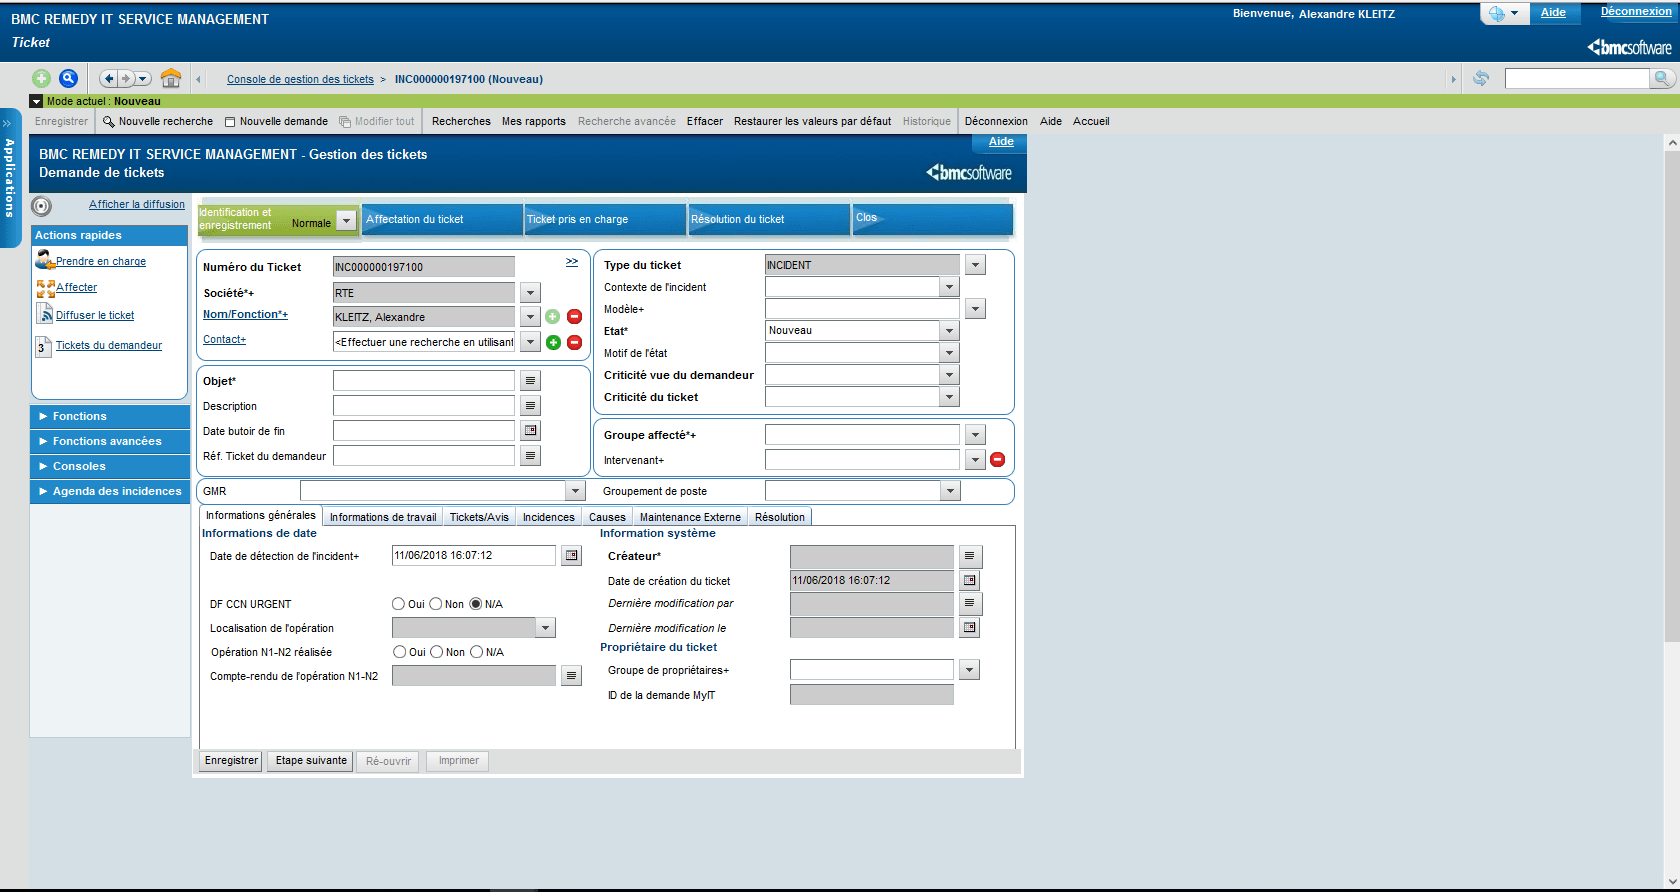Open the Etat dropdown showing Nouveau
This screenshot has height=892, width=1680.
[950, 331]
